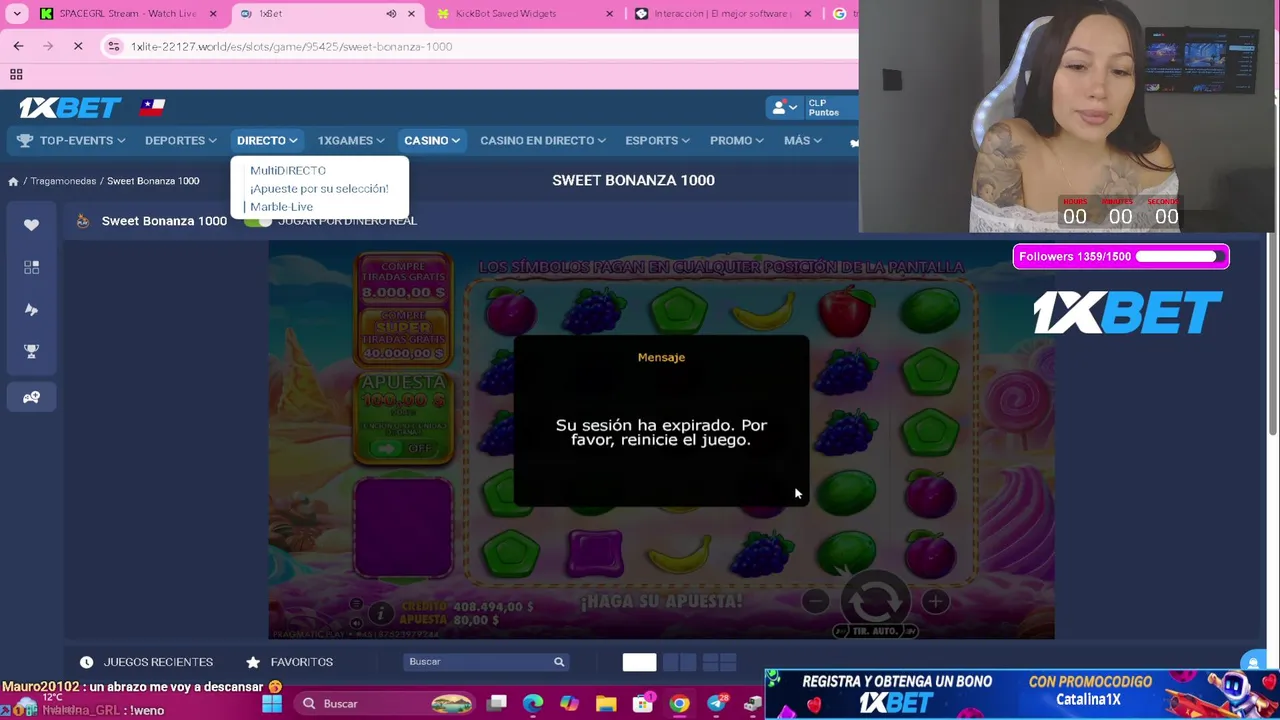
Task: View site information icon in the address bar
Action: 114,46
